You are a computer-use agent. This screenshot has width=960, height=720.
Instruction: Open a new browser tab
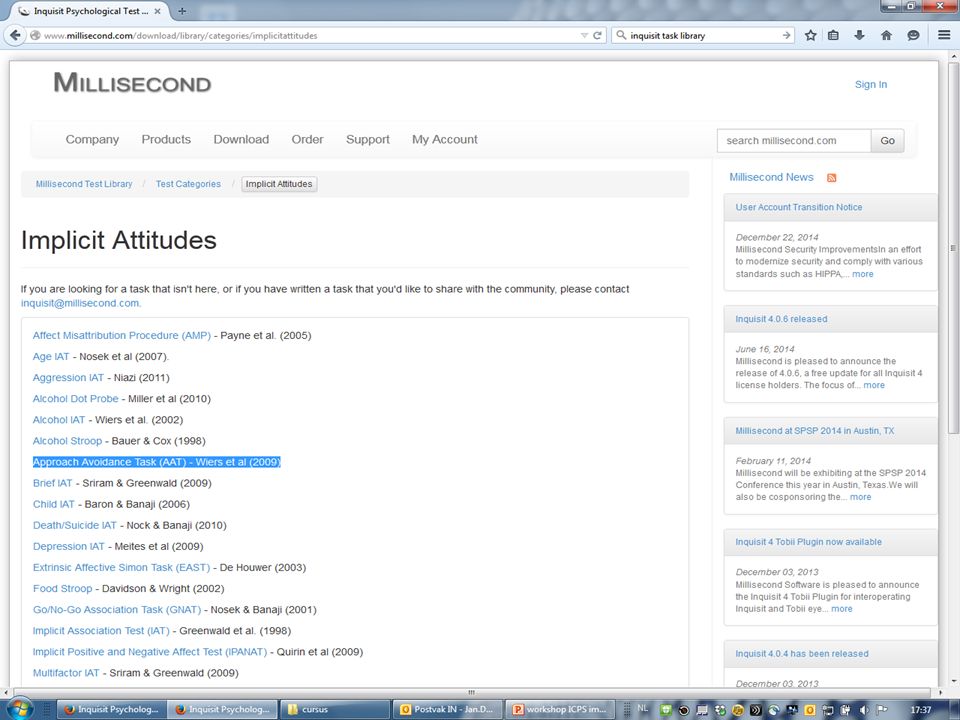182,11
